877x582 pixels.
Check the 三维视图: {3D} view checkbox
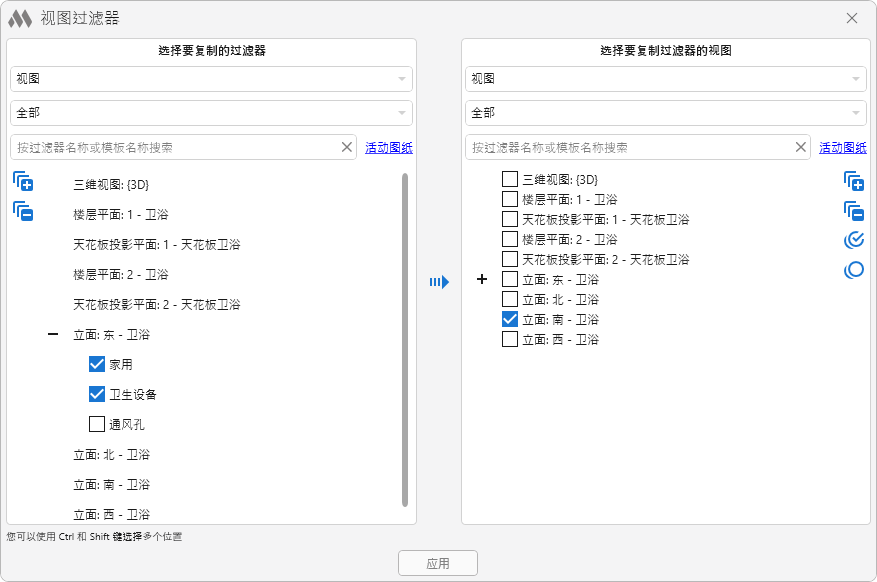pos(510,179)
